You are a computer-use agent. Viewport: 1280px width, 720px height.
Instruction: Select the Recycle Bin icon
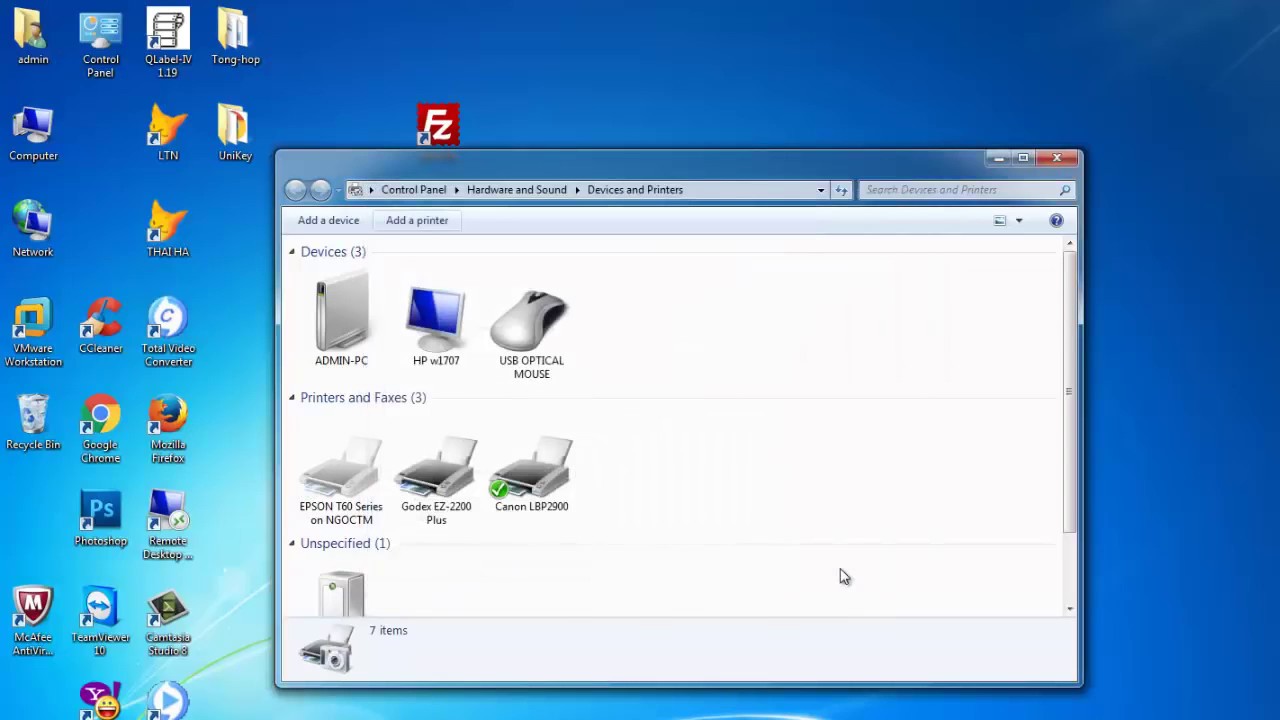coord(33,423)
